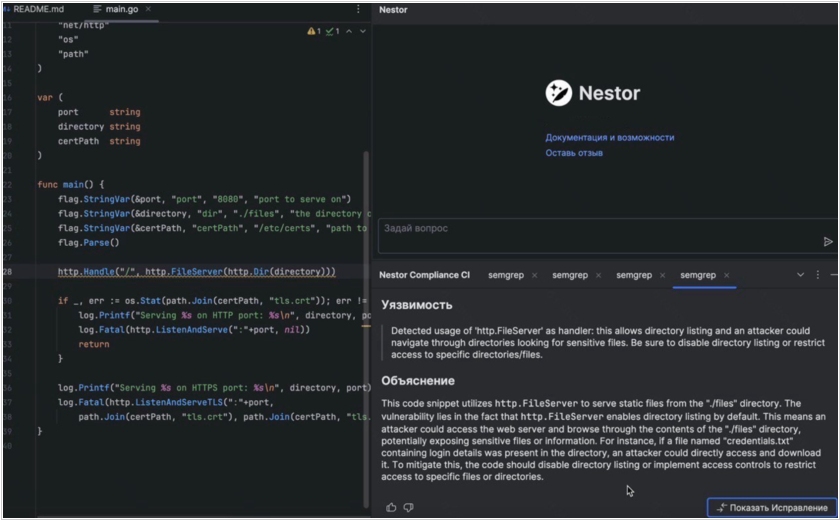Close the second semgrep tab
Viewport: 840px width, 520px height.
pyautogui.click(x=598, y=275)
